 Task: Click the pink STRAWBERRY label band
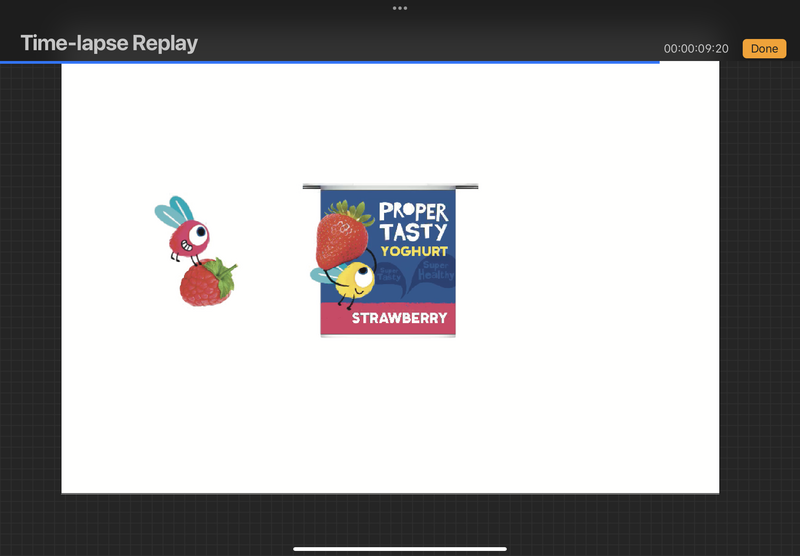tap(390, 320)
